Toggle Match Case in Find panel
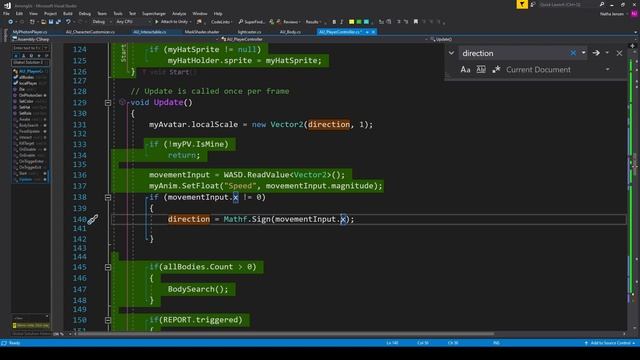 coord(465,69)
